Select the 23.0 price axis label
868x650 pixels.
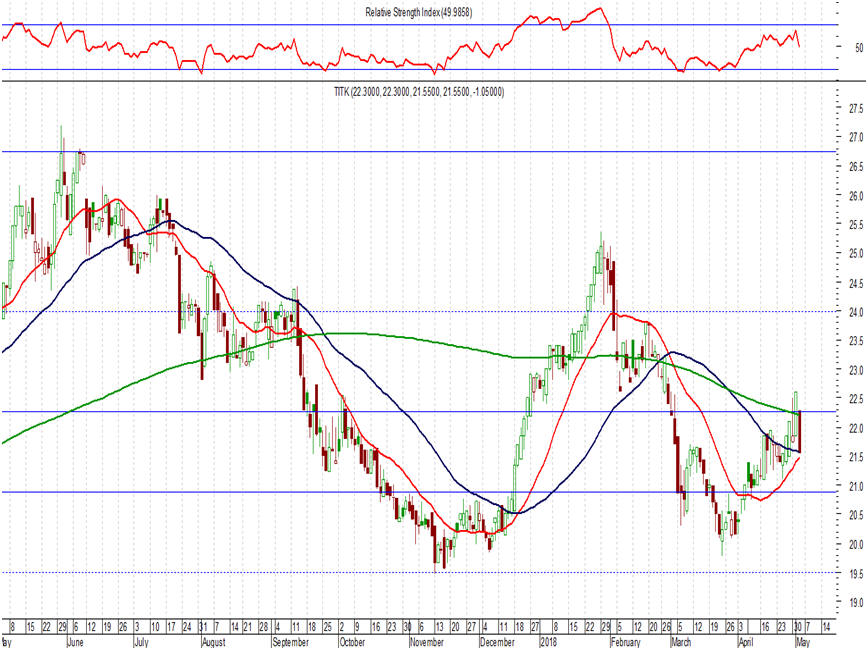[x=856, y=370]
